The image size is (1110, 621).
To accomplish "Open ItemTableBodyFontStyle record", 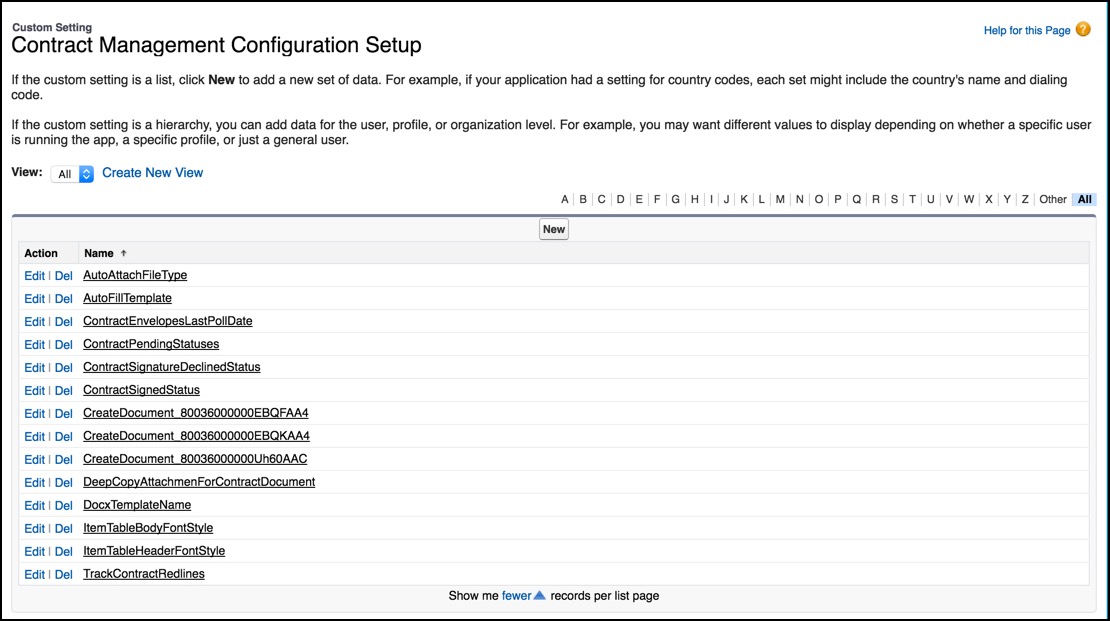I will (x=148, y=528).
